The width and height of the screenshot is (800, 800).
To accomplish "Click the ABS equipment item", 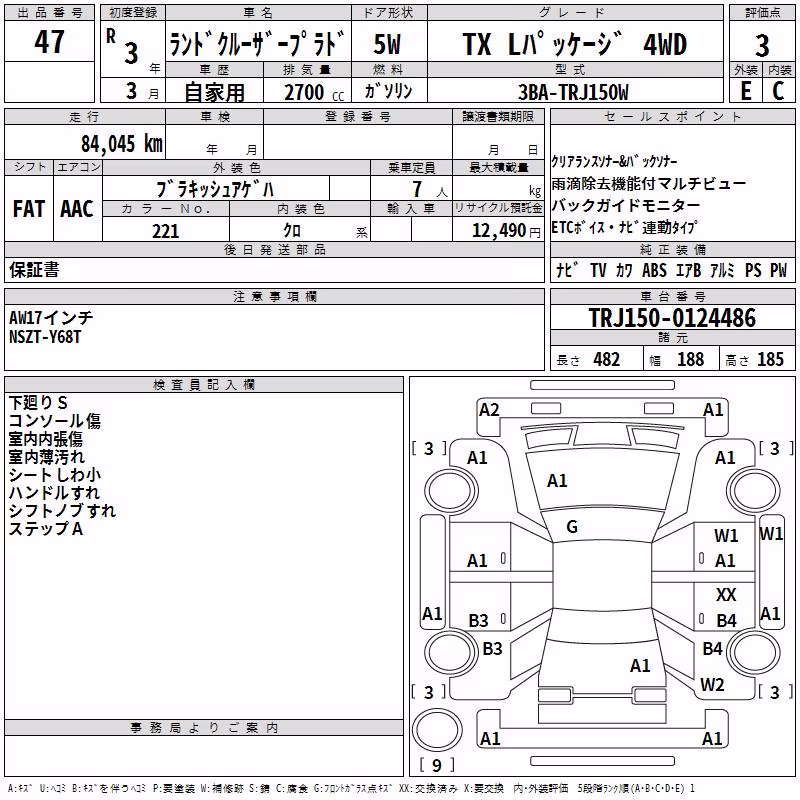I will pyautogui.click(x=654, y=270).
